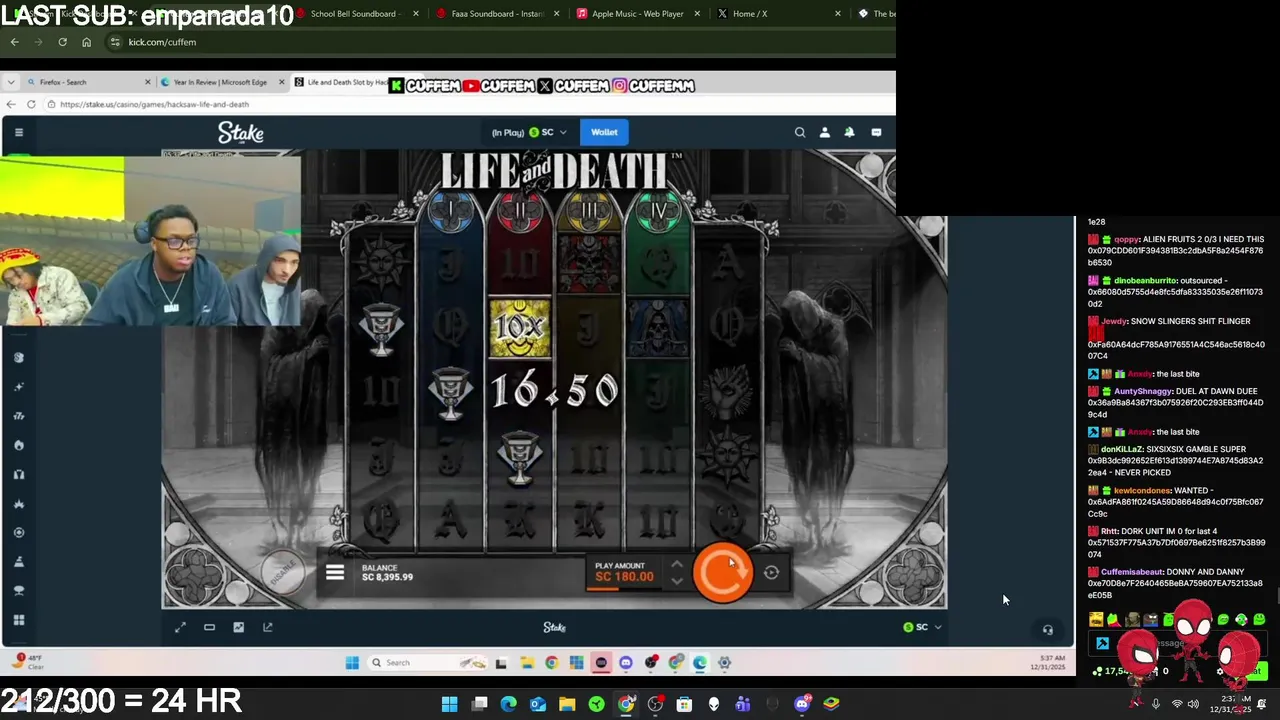Select the grid icon at sidebar bottom
The height and width of the screenshot is (720, 1280).
(18, 620)
